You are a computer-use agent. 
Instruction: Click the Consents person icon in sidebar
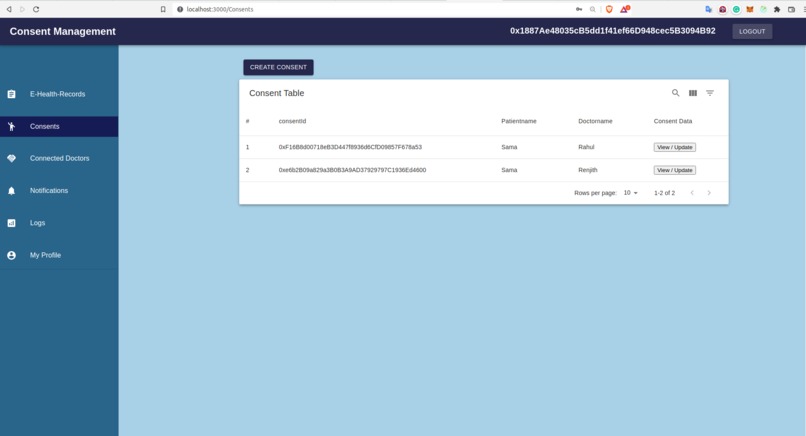coord(11,126)
